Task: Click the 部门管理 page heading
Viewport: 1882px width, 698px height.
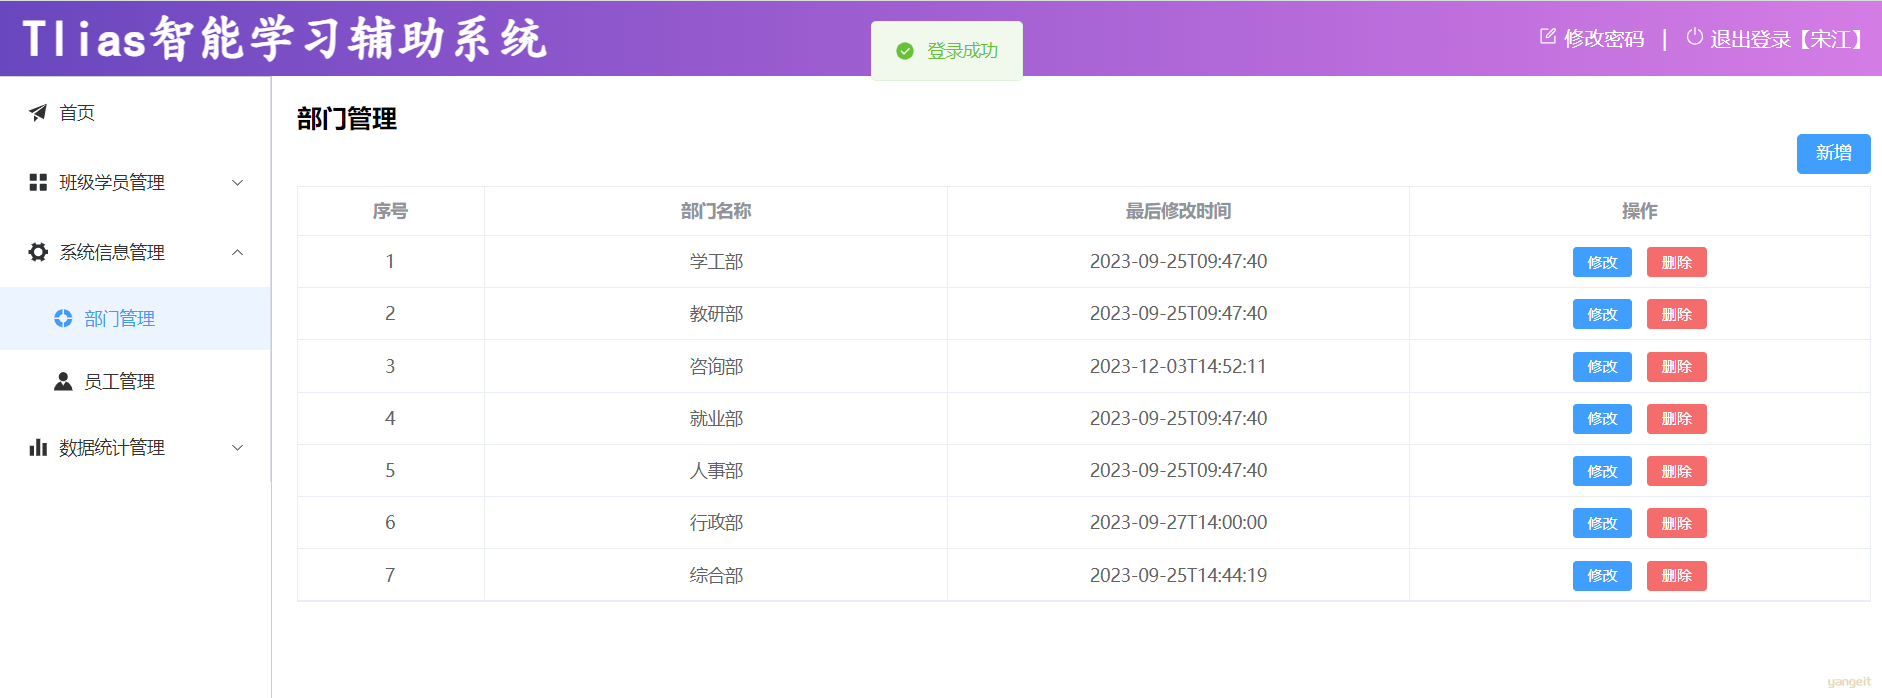Action: (x=347, y=119)
